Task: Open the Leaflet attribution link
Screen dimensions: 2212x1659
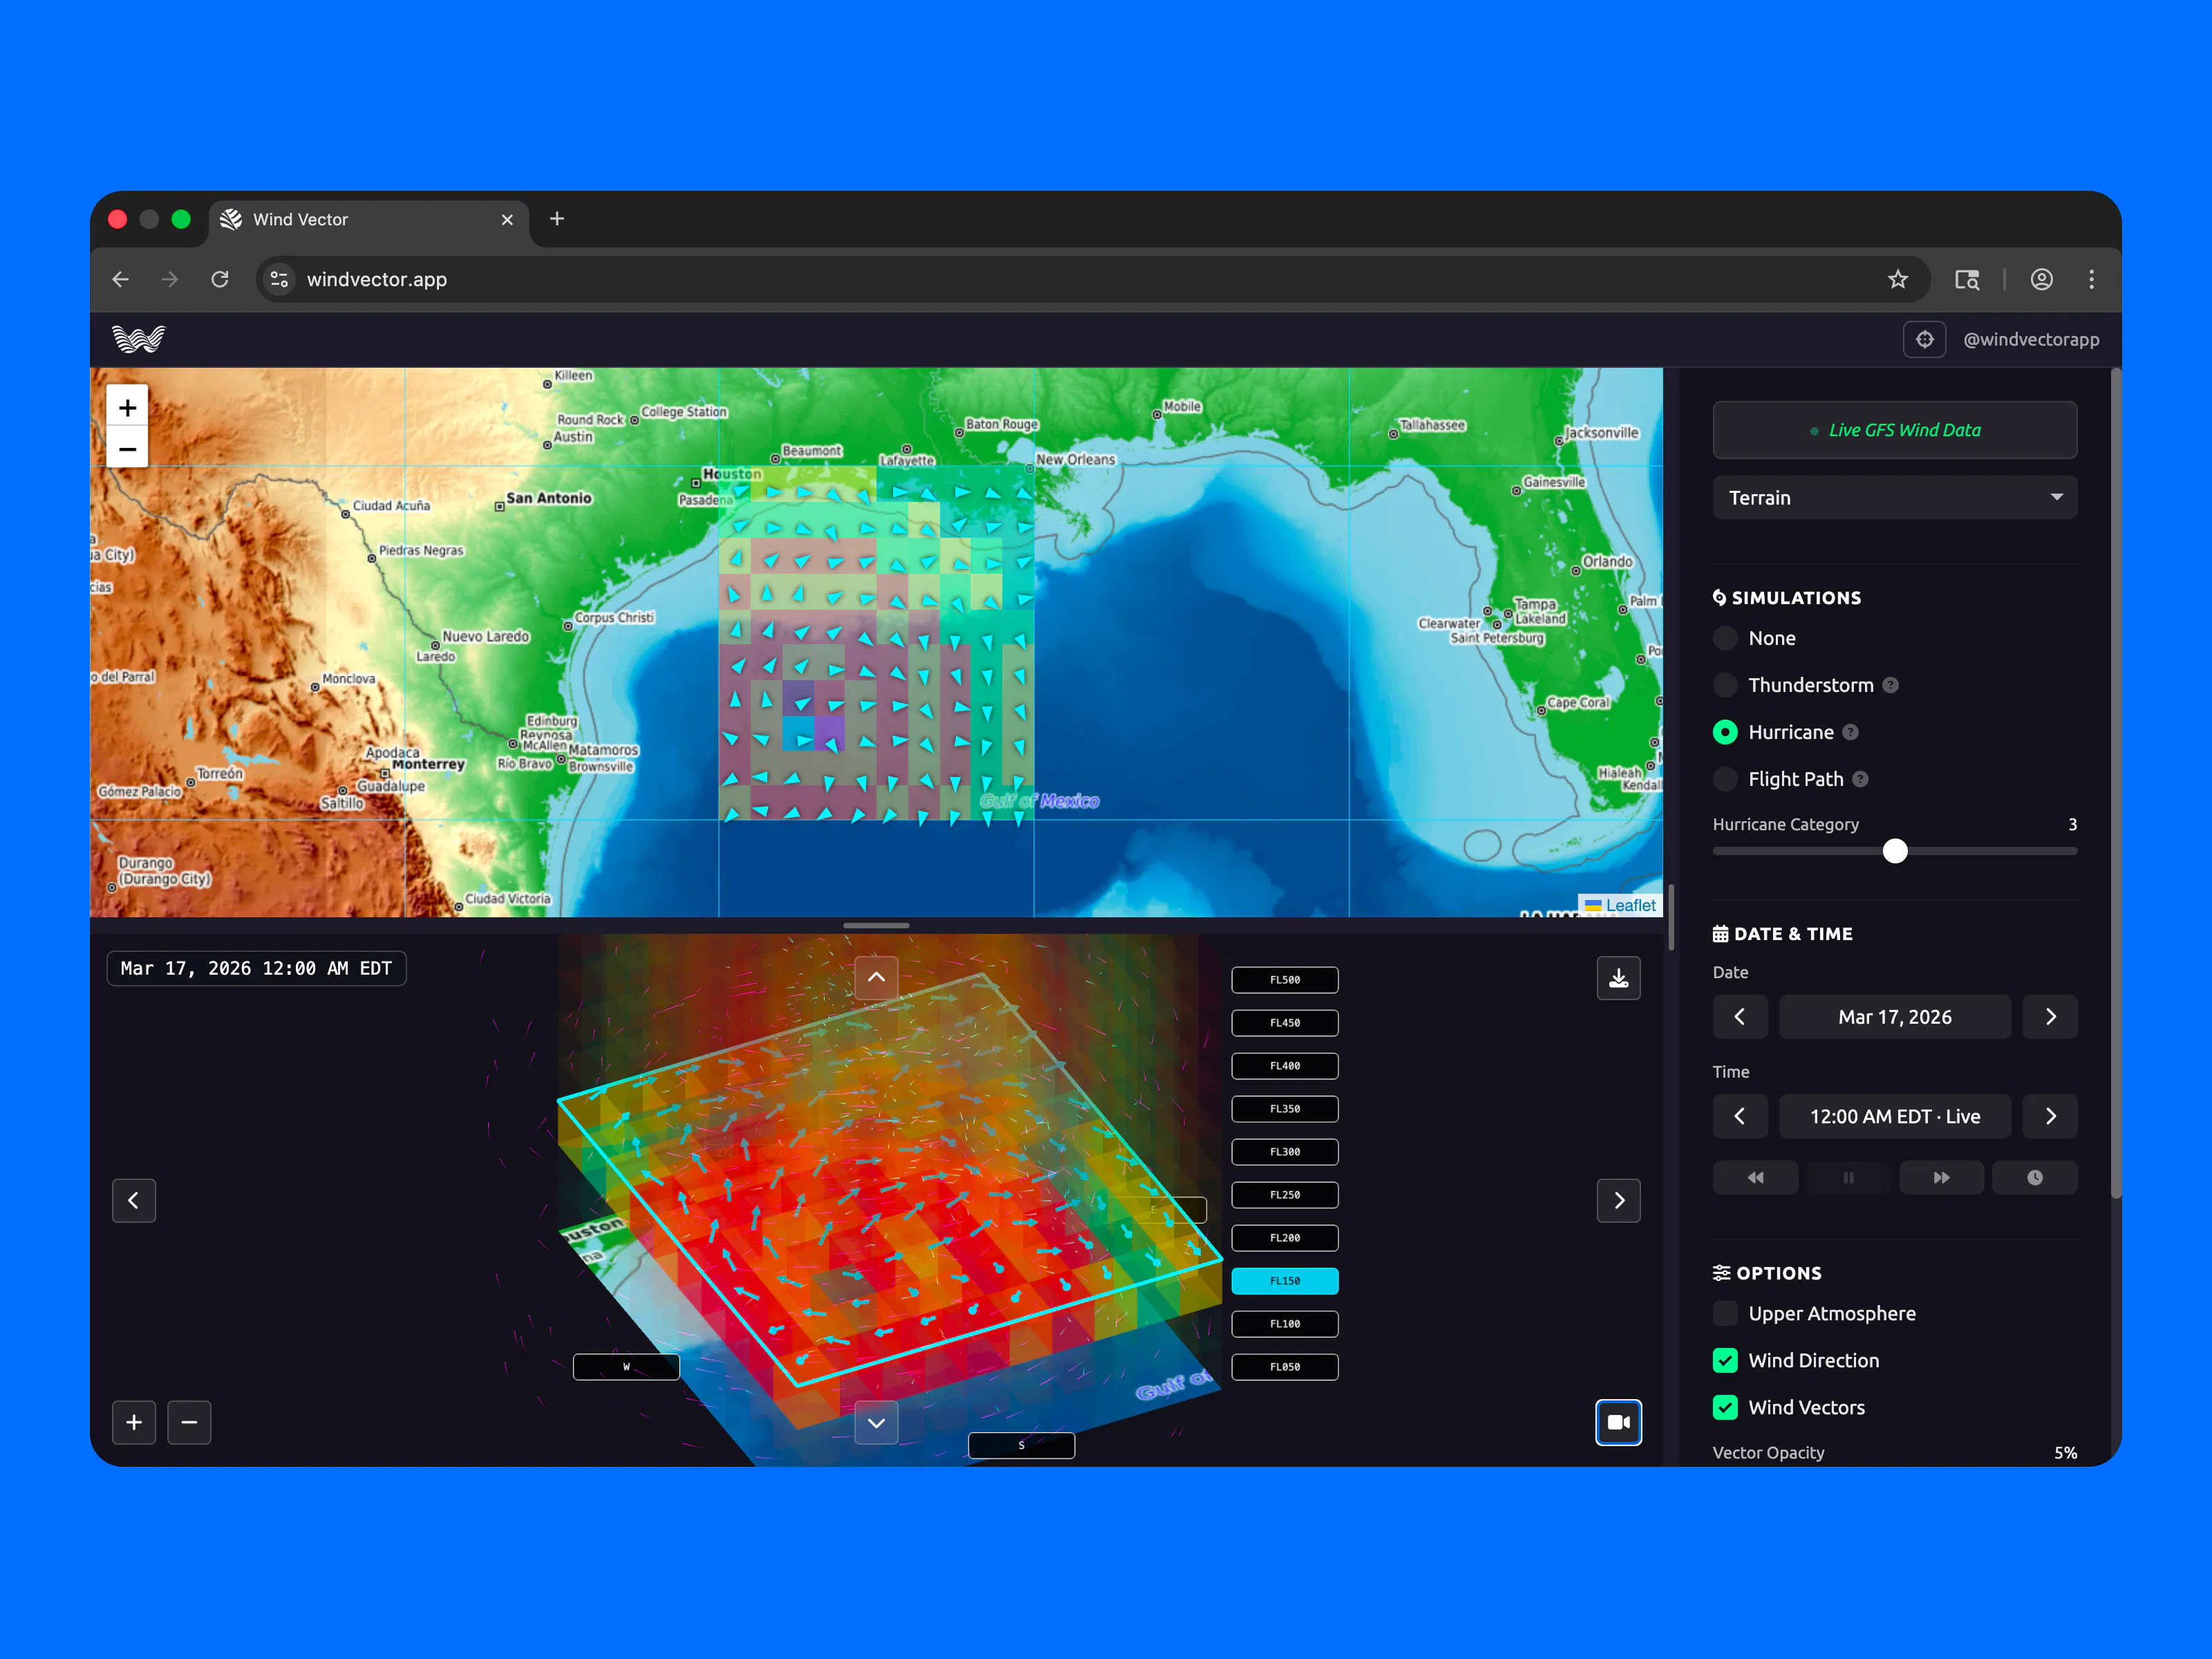Action: (x=1630, y=905)
